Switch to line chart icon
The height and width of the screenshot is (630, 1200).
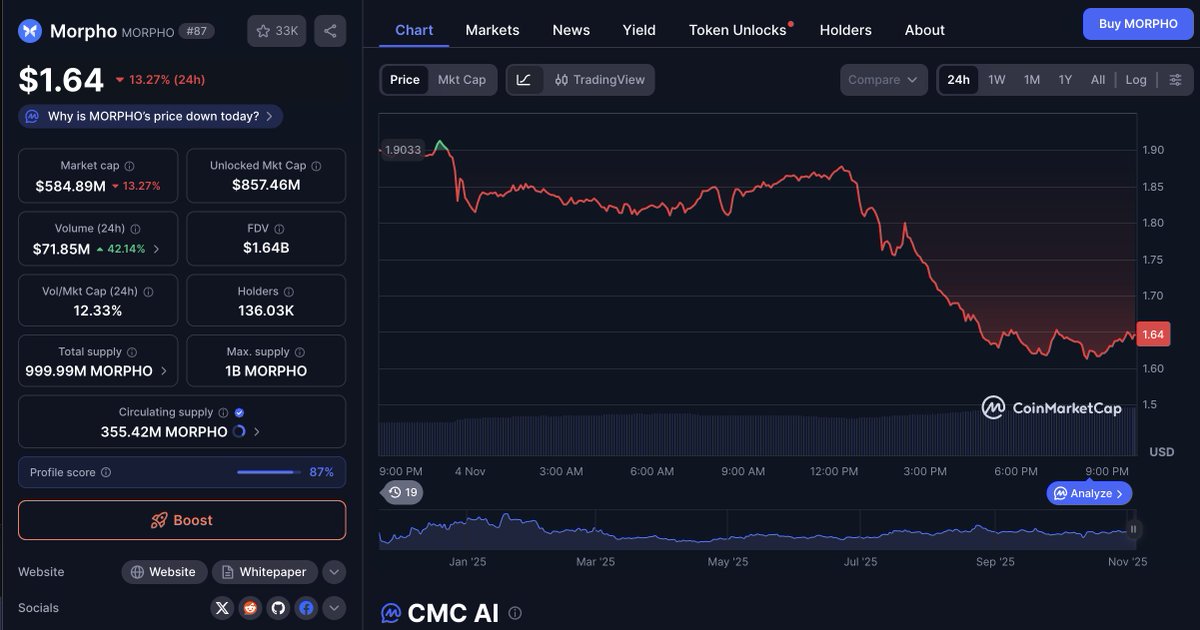(524, 80)
